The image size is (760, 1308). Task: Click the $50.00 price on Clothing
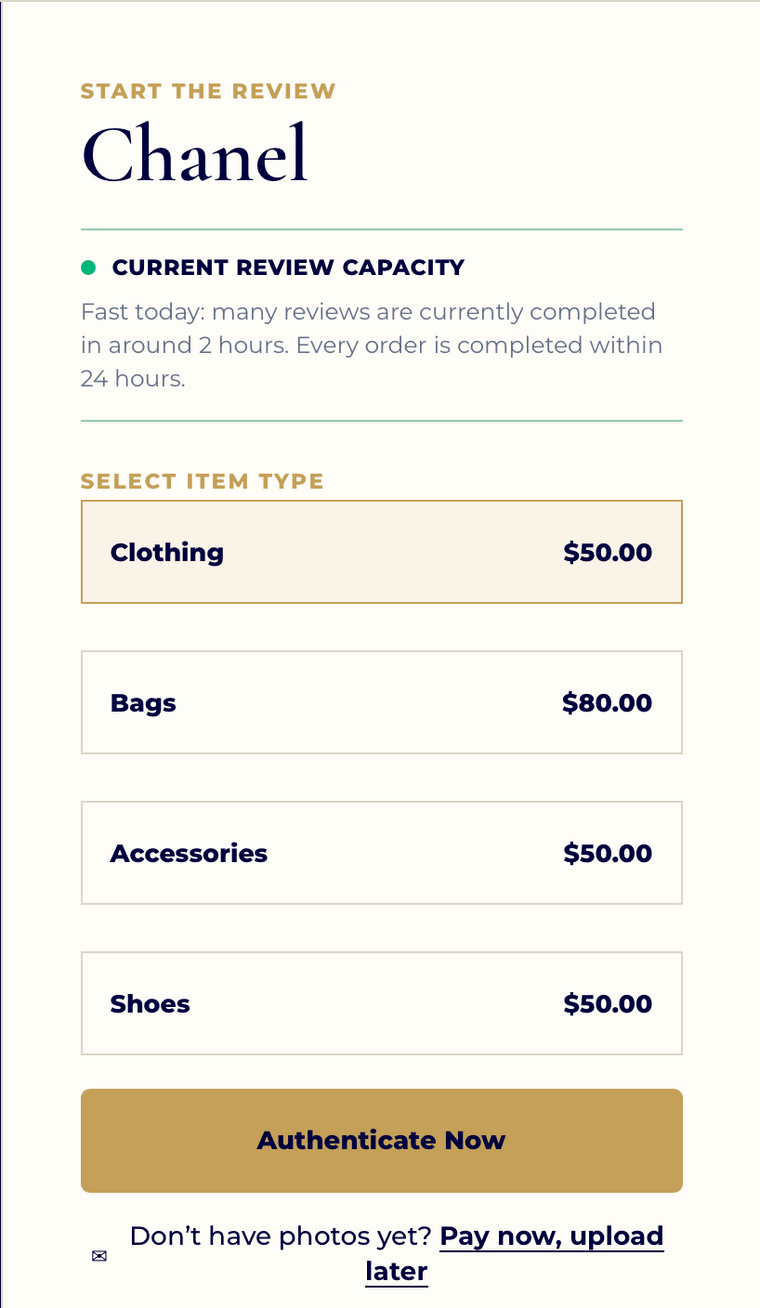coord(608,552)
